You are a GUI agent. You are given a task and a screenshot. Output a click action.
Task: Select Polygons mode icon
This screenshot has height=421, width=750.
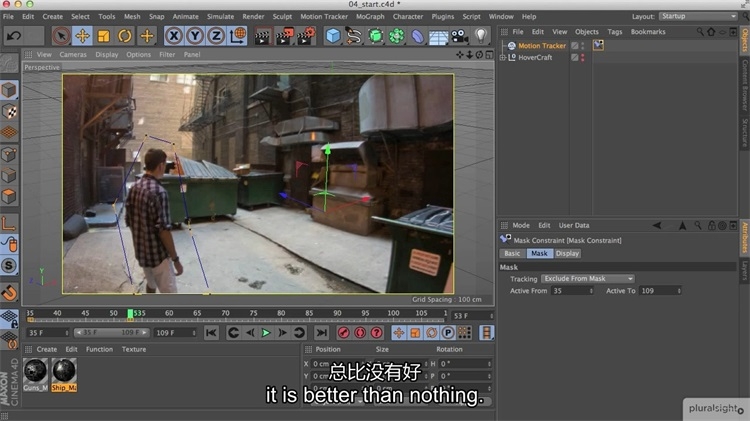click(x=9, y=196)
